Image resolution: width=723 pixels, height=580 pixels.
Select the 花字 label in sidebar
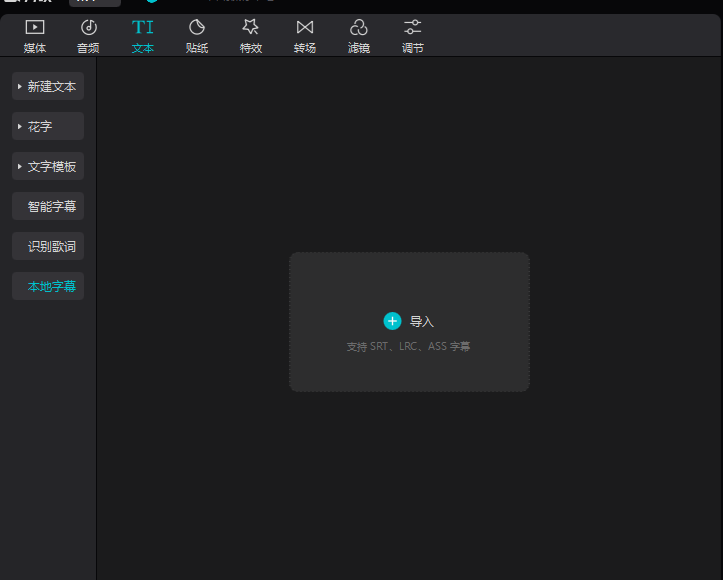click(40, 127)
